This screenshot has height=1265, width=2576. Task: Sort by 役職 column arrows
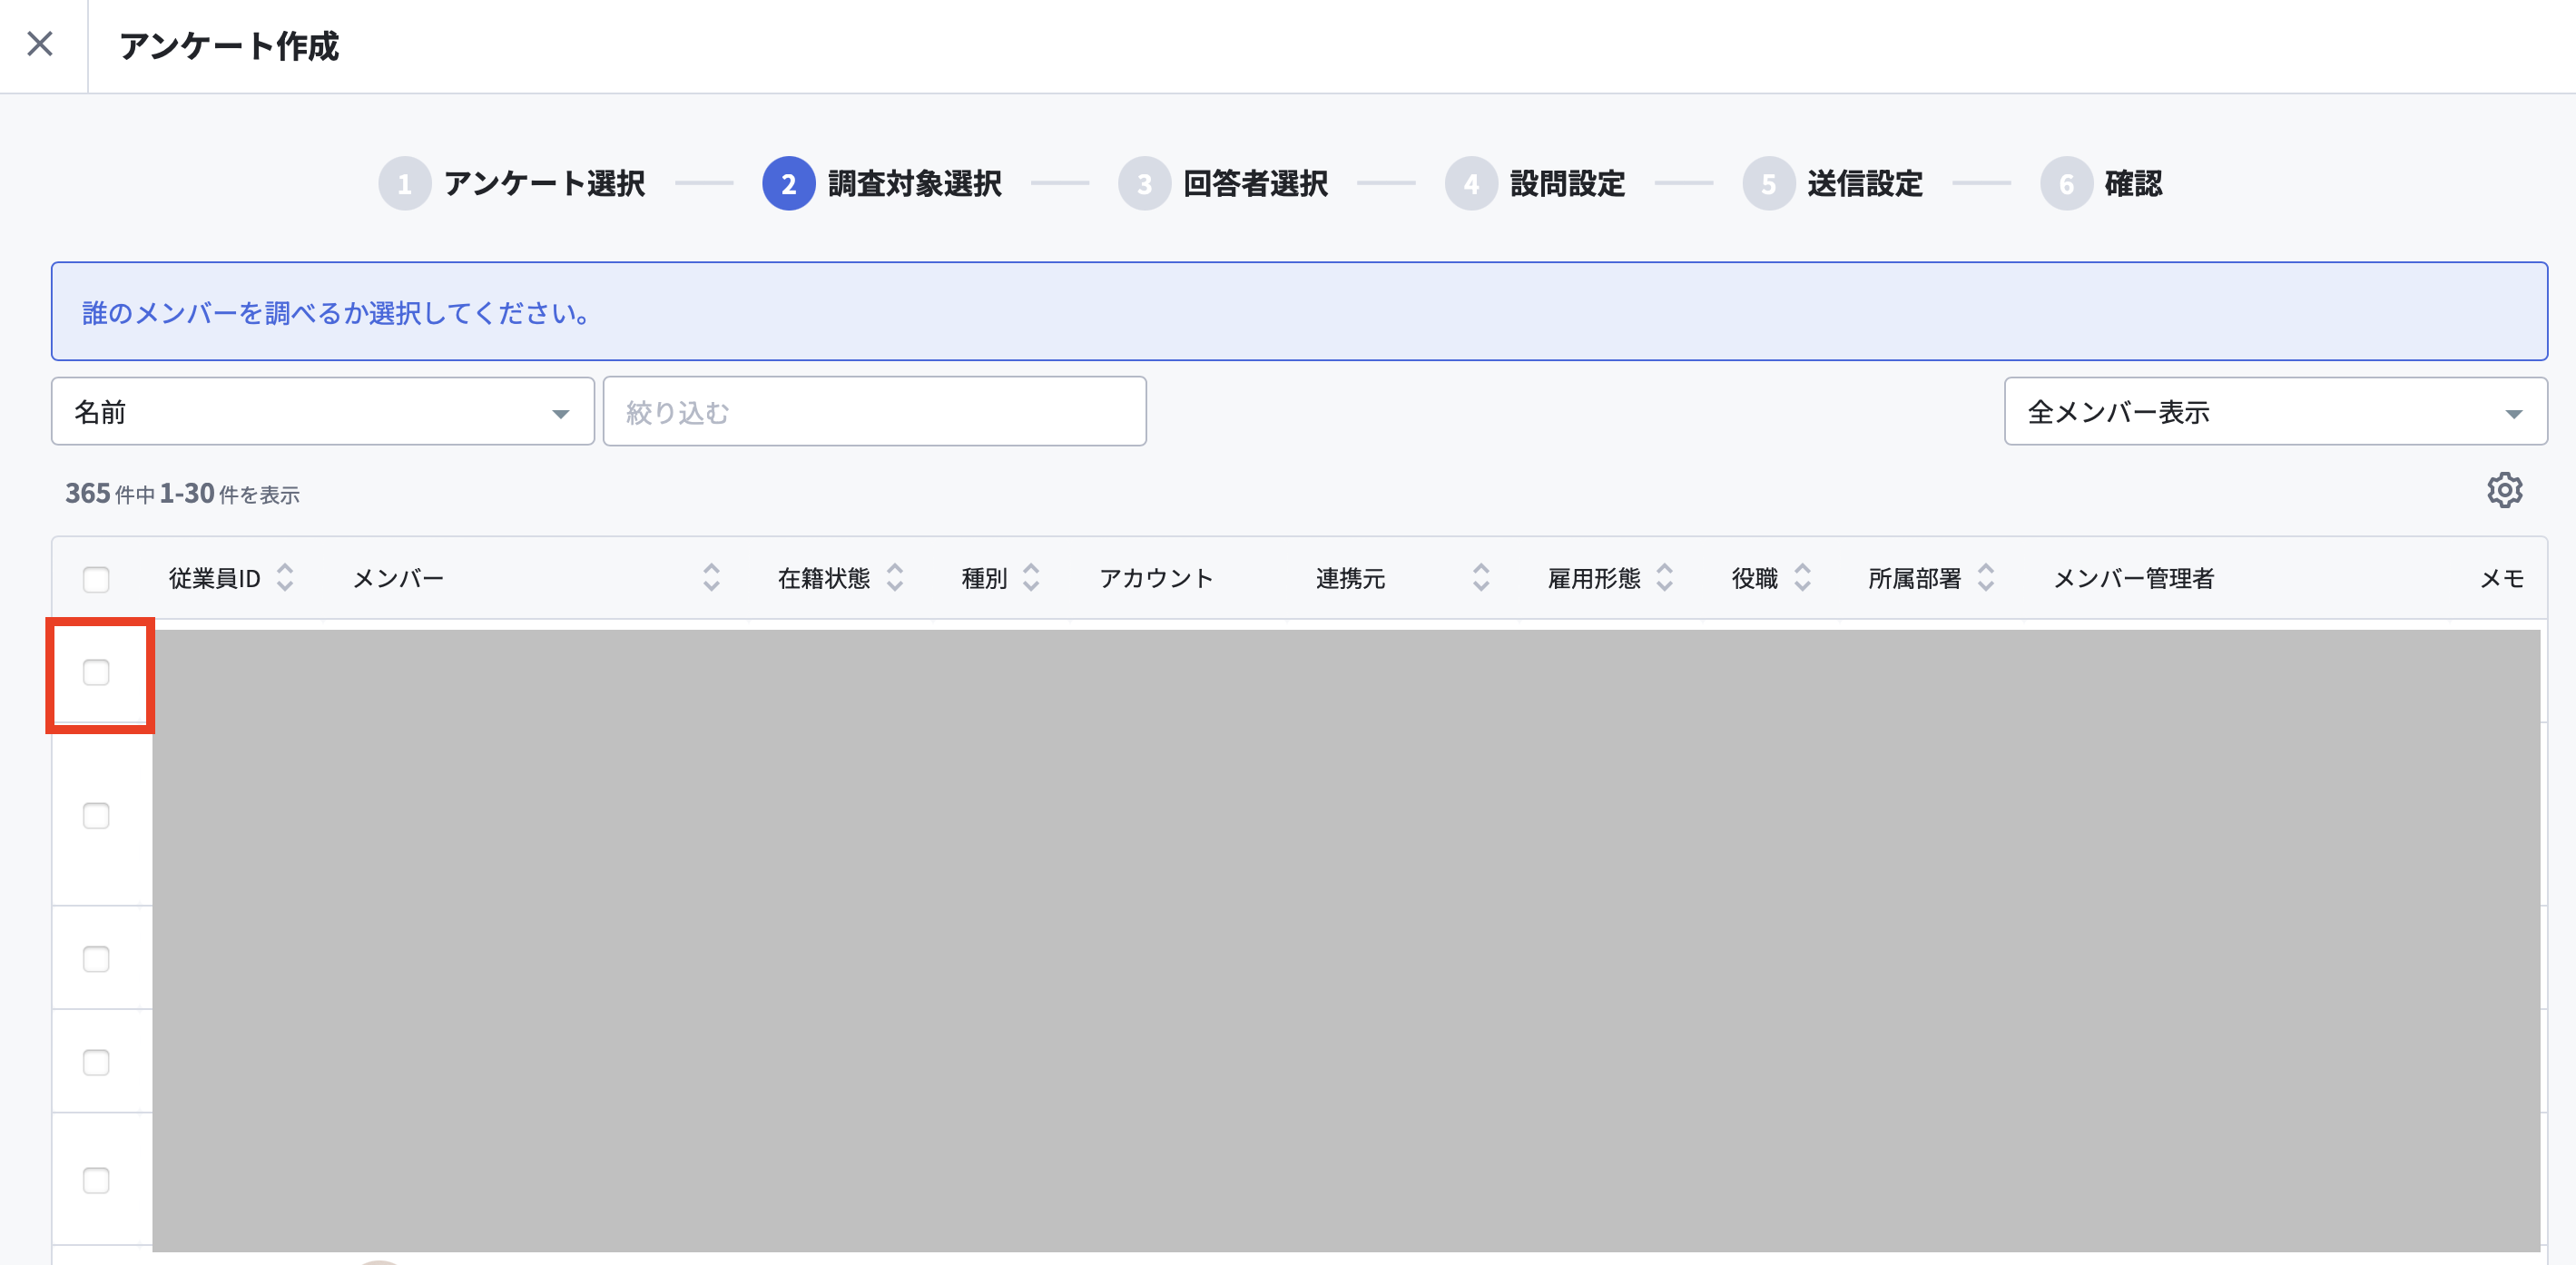click(x=1802, y=577)
